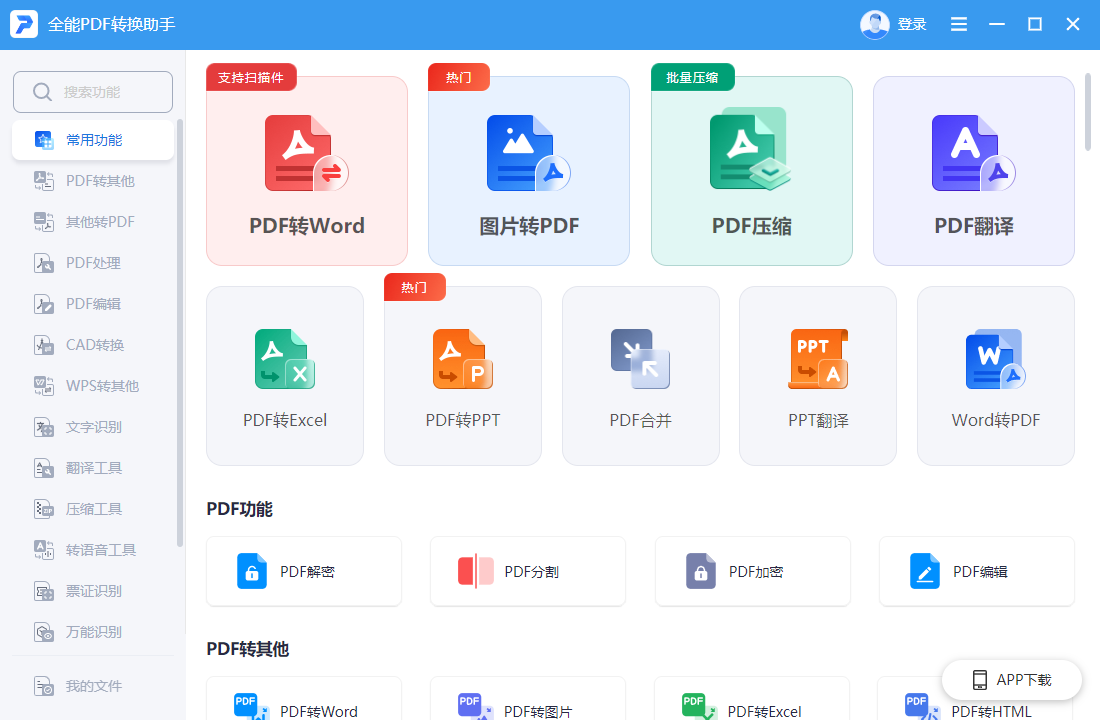Launch Word转PDF tool icon
Viewport: 1100px width, 720px height.
pos(995,359)
